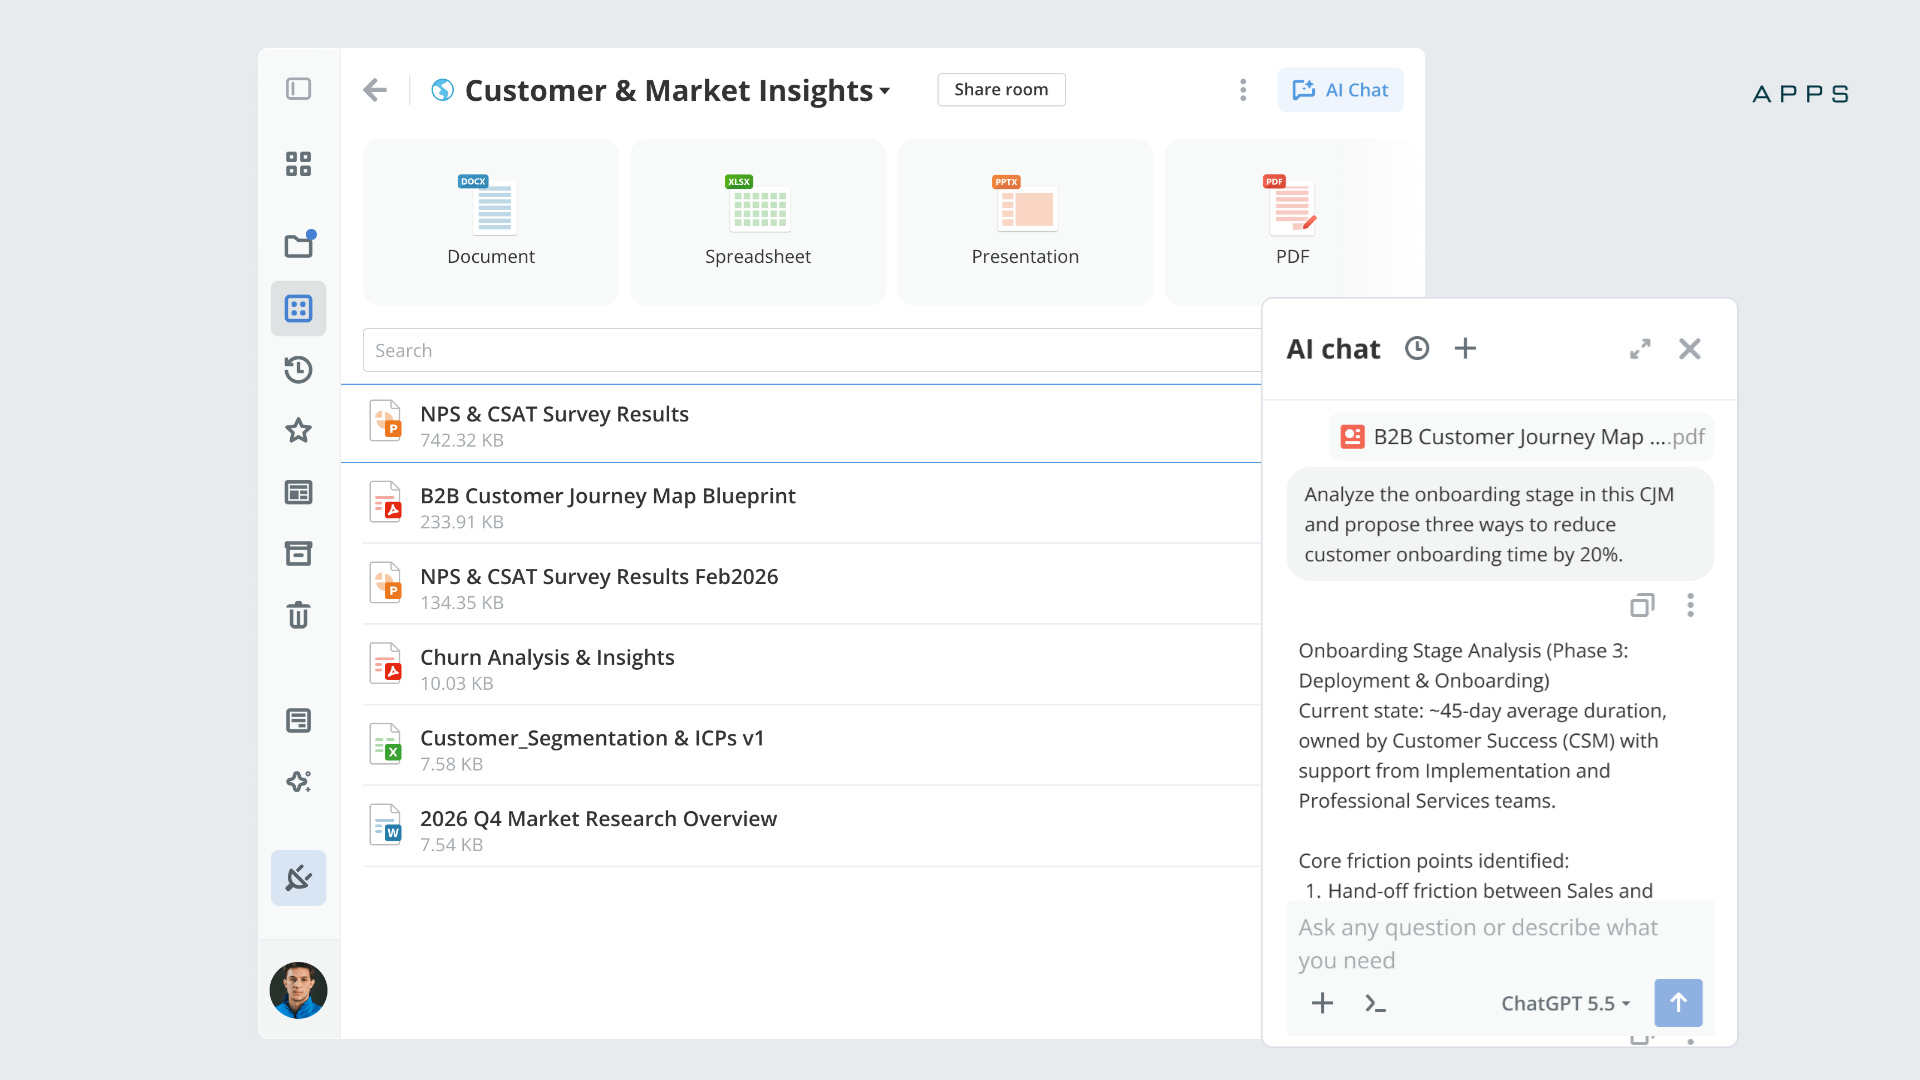Viewport: 1920px width, 1080px height.
Task: Focus the Search input field
Action: [x=811, y=350]
